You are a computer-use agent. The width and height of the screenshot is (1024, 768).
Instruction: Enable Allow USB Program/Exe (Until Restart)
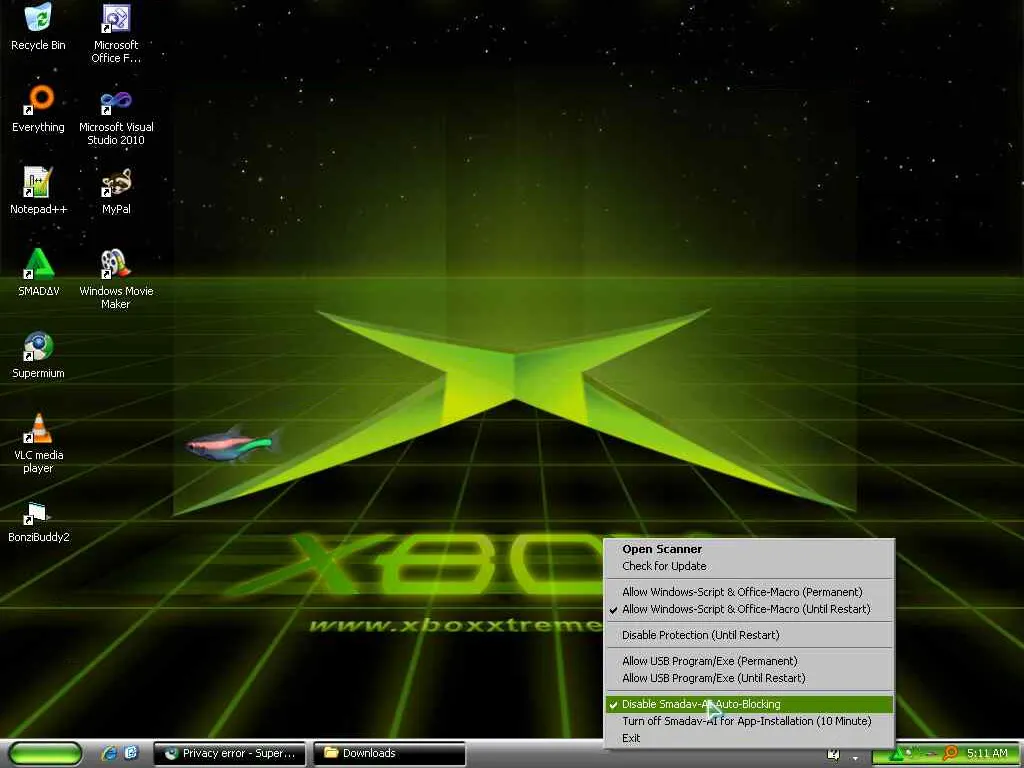coord(750,679)
